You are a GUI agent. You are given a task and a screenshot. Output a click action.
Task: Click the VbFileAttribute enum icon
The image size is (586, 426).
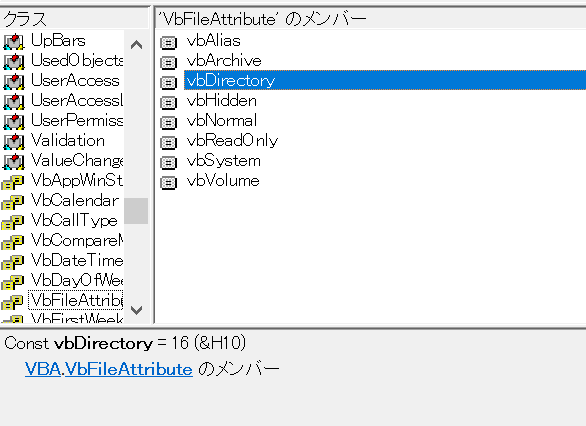[x=13, y=302]
